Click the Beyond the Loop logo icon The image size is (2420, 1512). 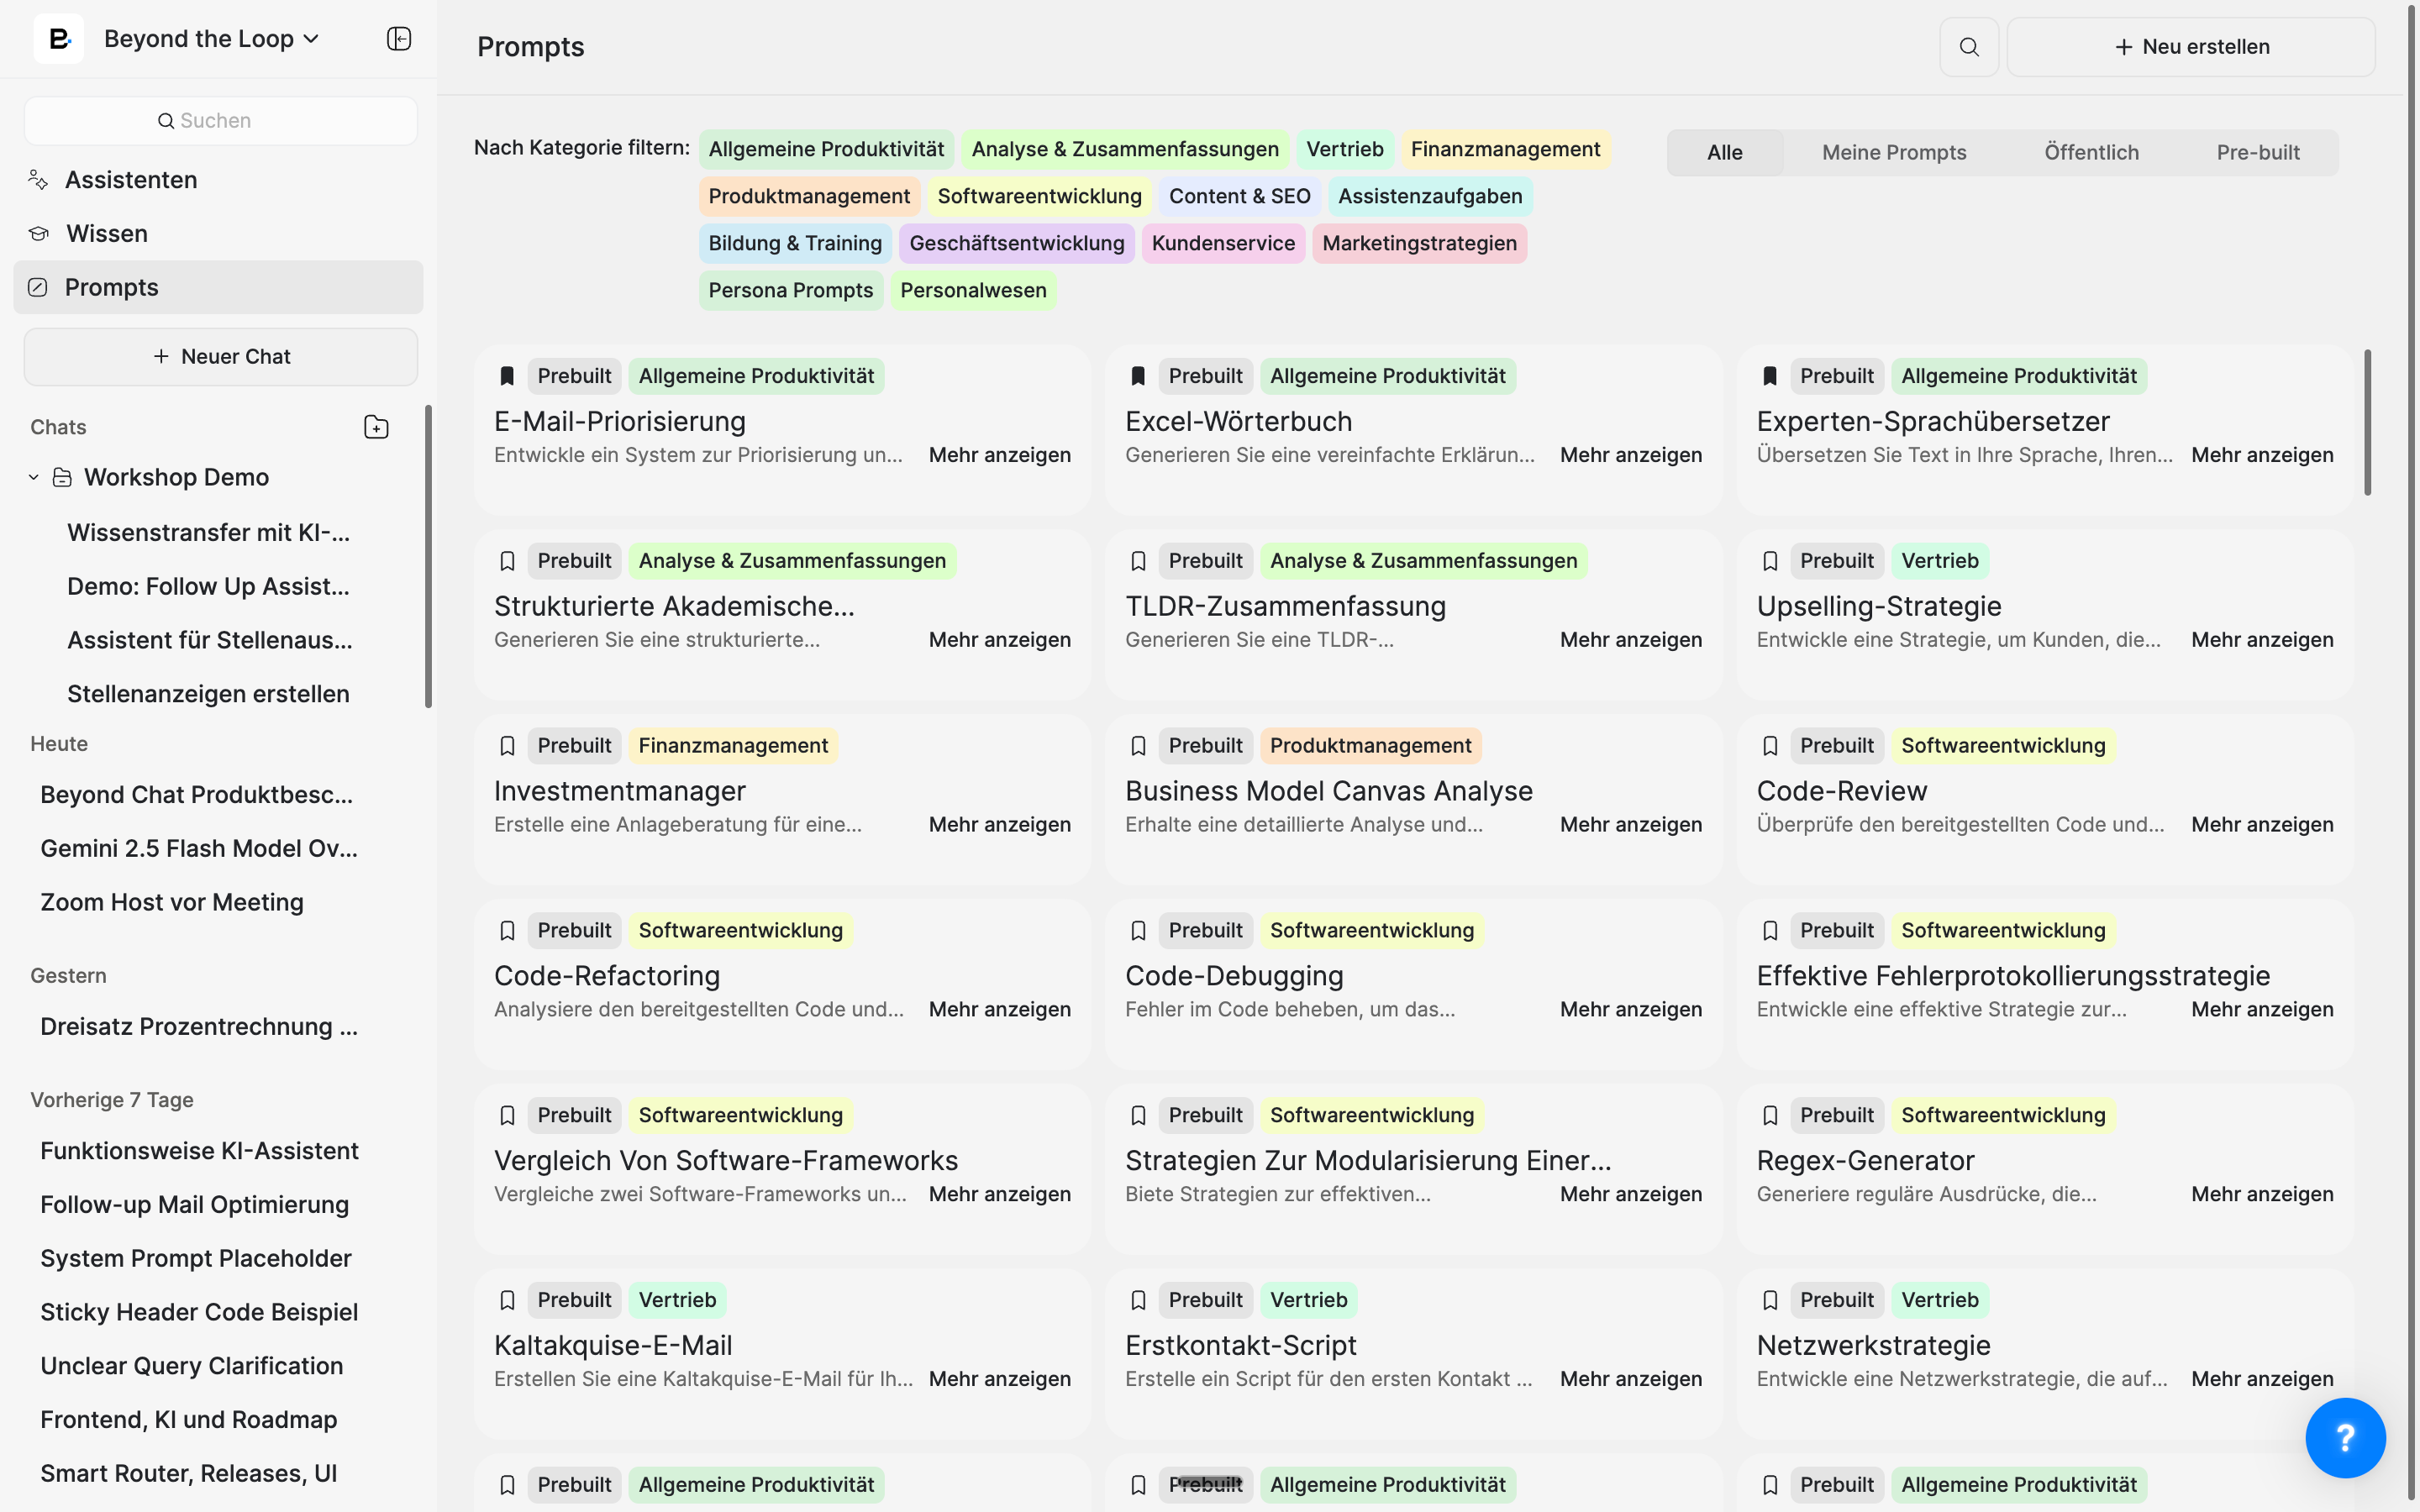(x=59, y=39)
